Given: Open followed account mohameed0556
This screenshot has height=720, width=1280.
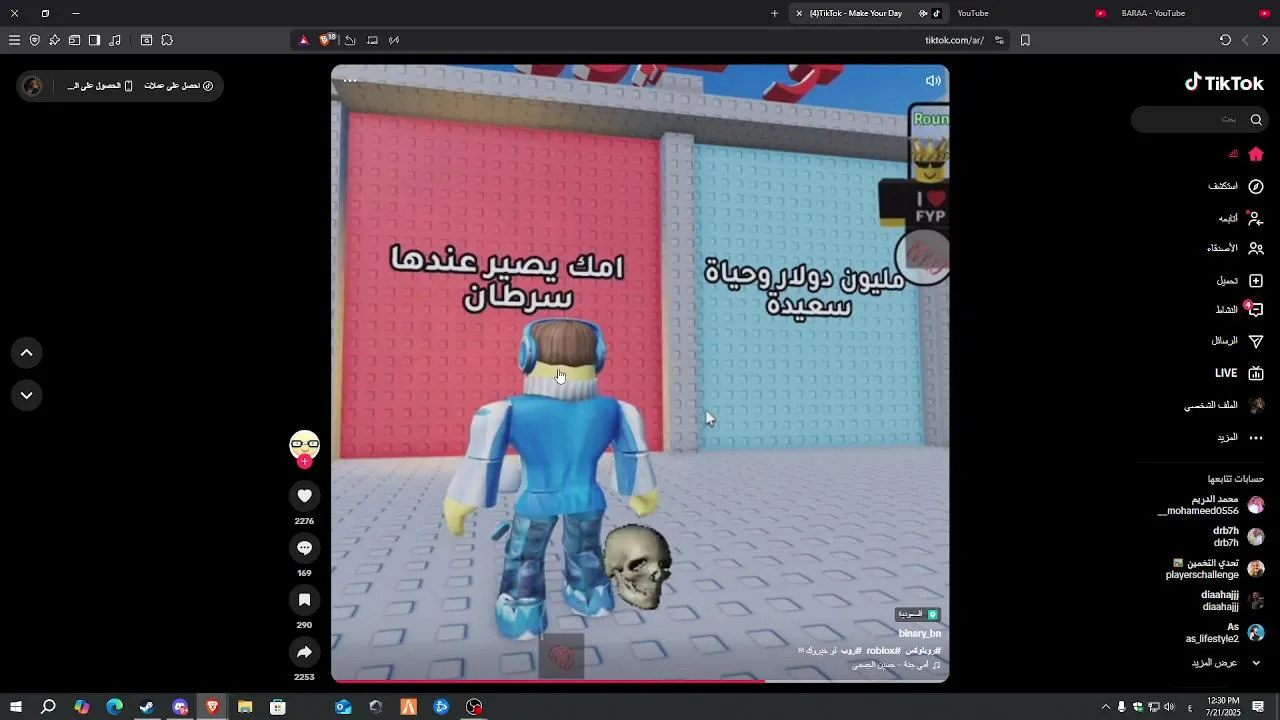Looking at the screenshot, I should click(x=1210, y=505).
